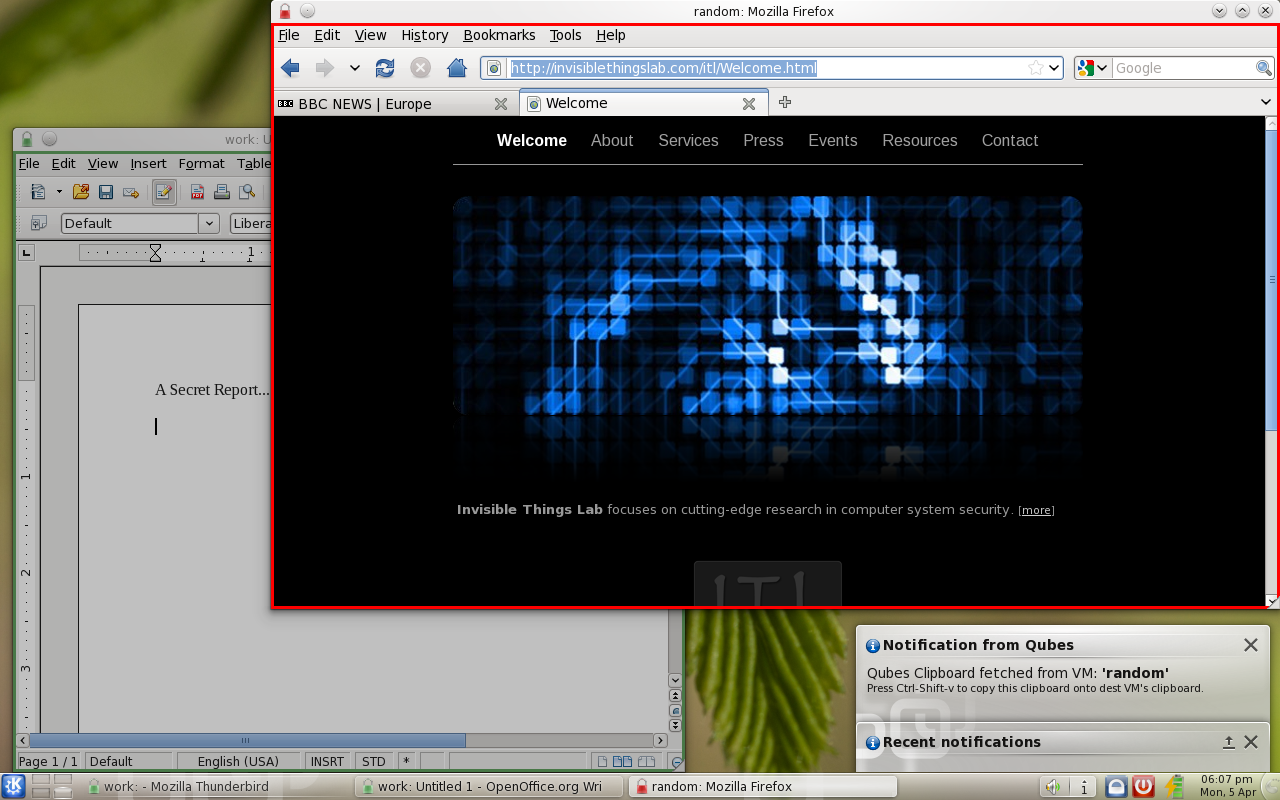This screenshot has height=800, width=1280.
Task: Export directly as PDF in Writer
Action: [x=198, y=192]
